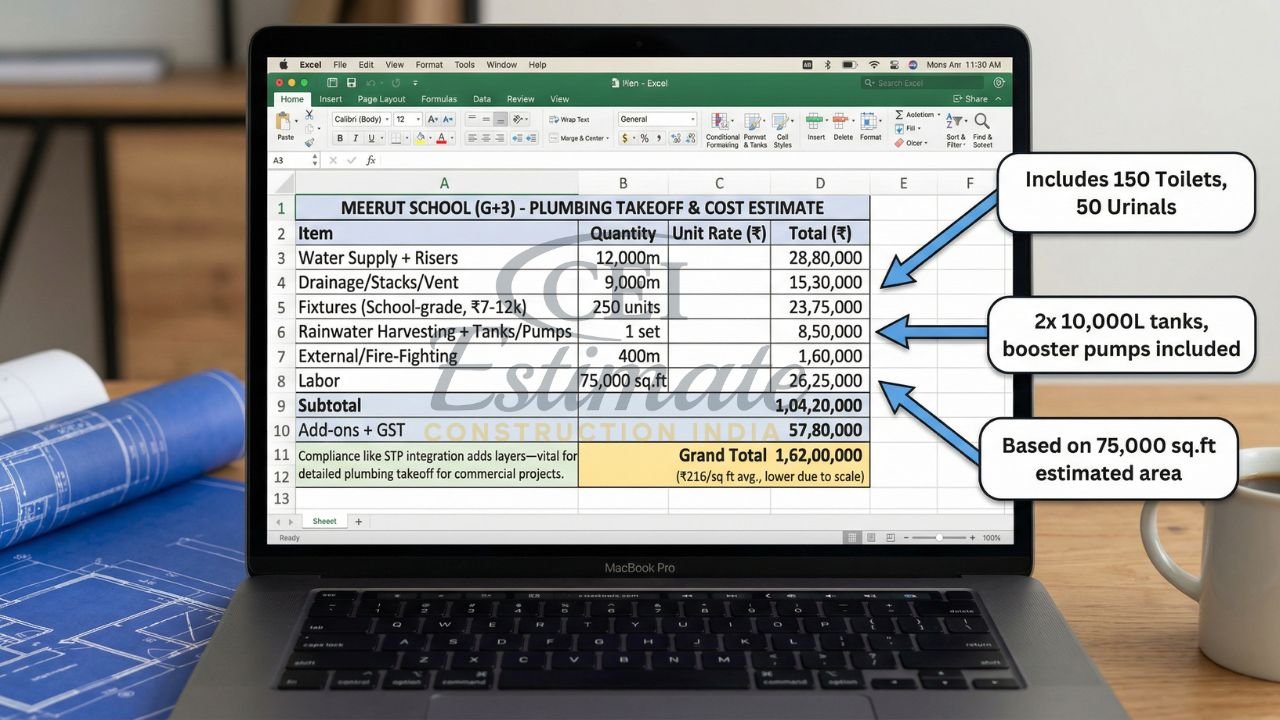Screen dimensions: 1280x720
Task: Adjust the zoom slider in status bar
Action: click(940, 537)
